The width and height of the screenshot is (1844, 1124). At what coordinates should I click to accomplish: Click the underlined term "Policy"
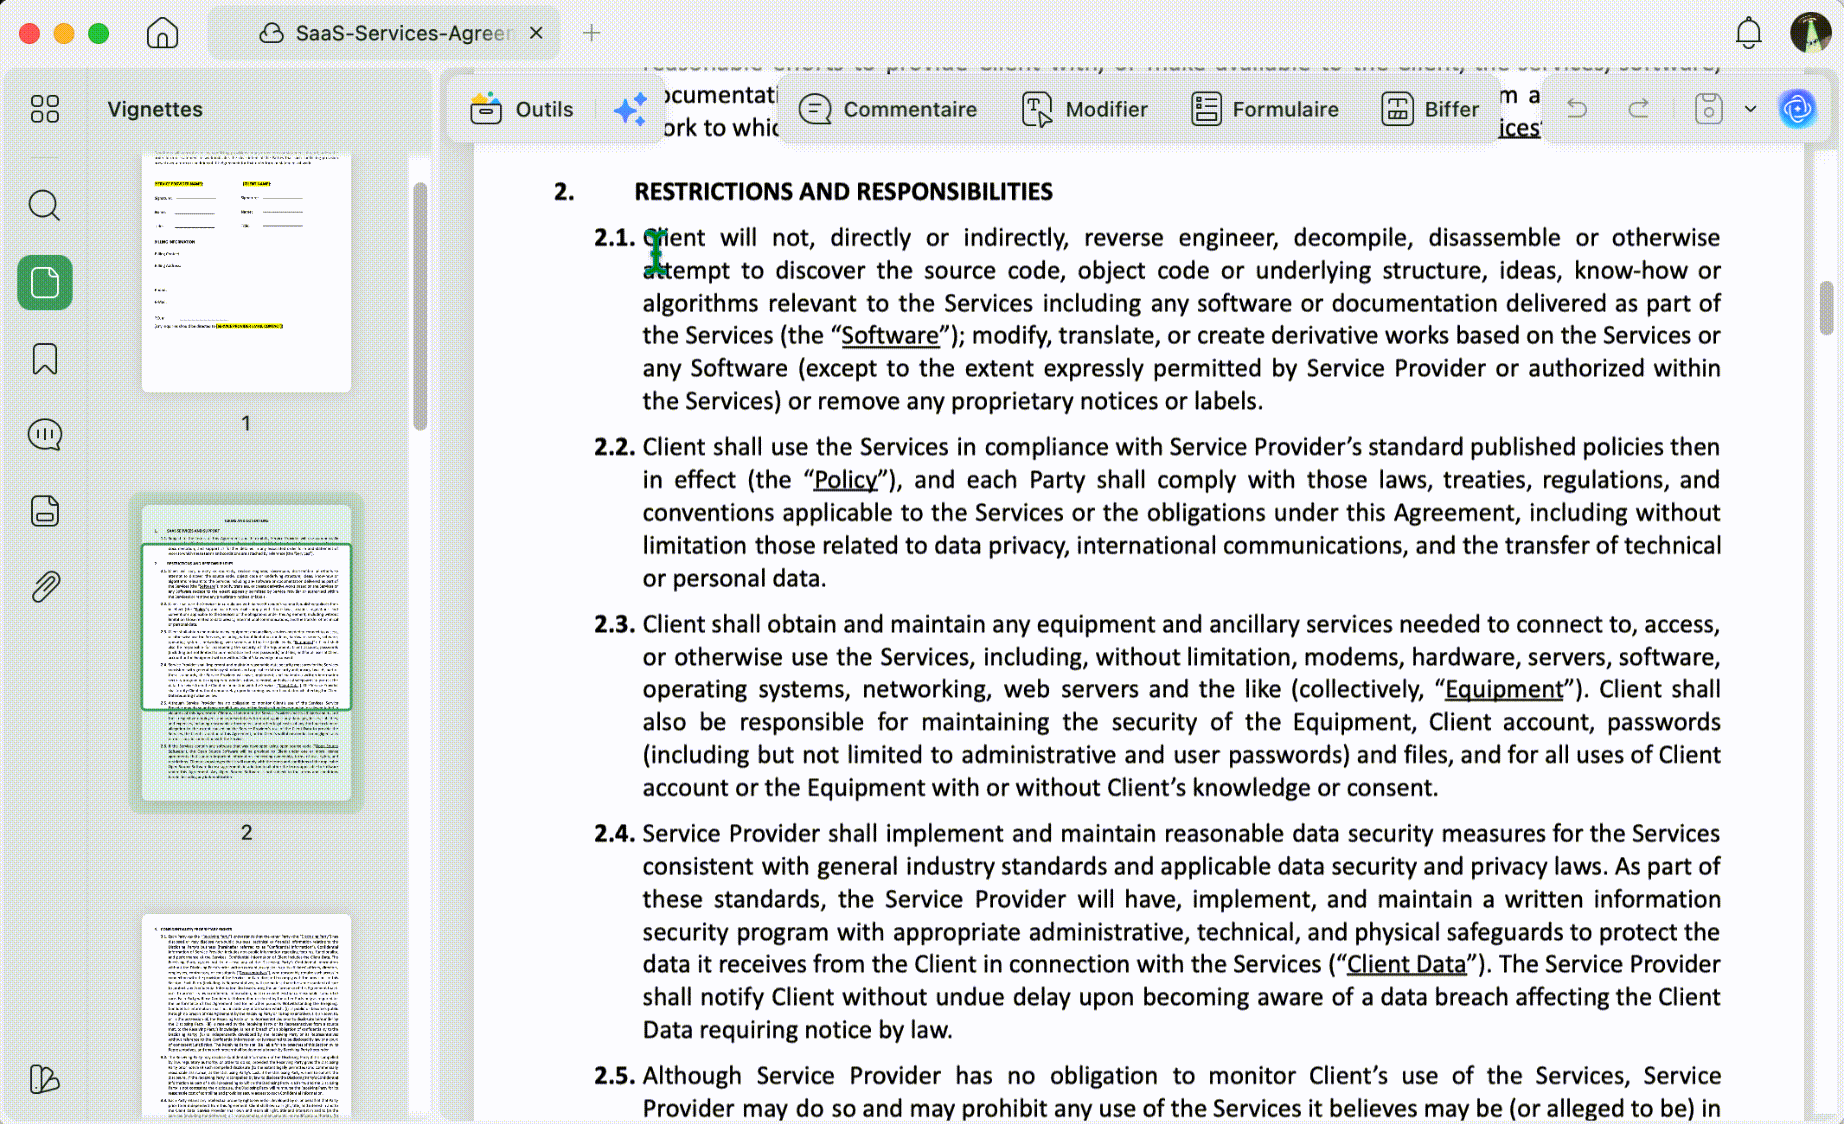coord(846,480)
